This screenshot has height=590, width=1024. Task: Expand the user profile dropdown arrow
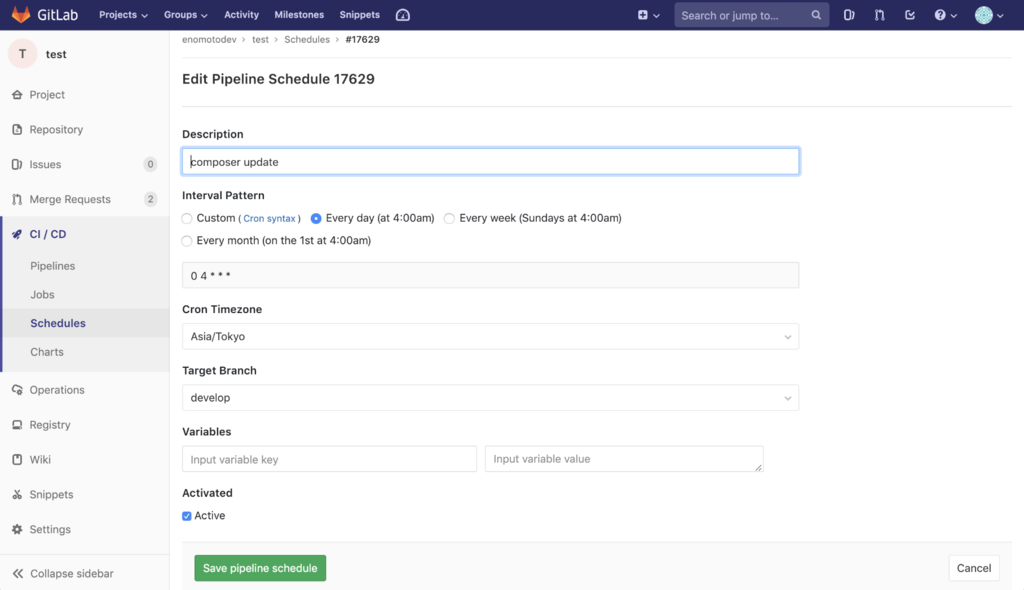1000,16
